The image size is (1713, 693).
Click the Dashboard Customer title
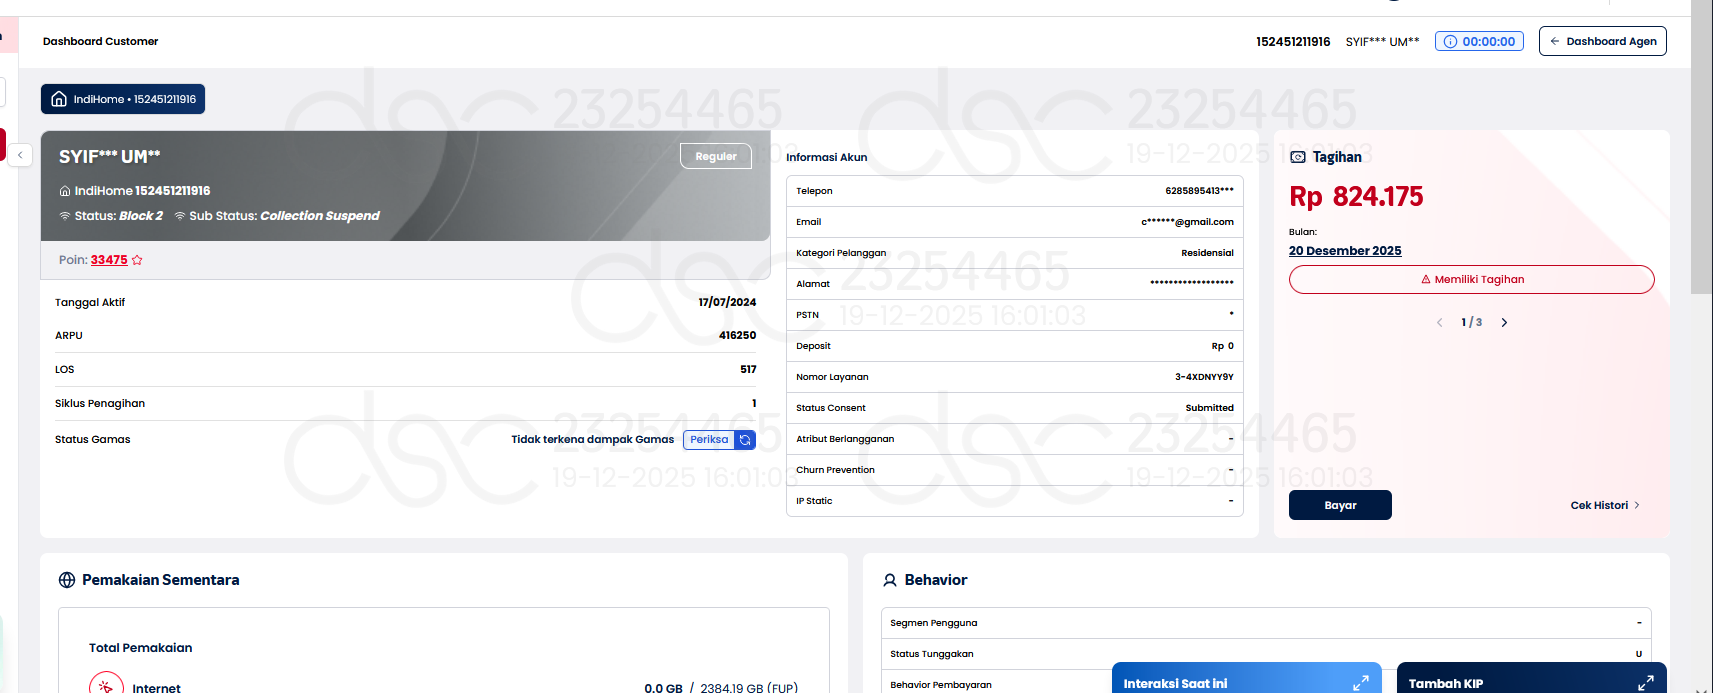pos(100,41)
